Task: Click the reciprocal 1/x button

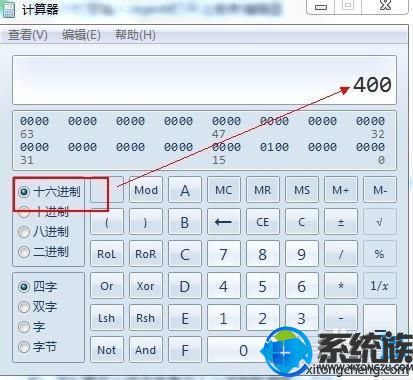Action: (x=380, y=286)
